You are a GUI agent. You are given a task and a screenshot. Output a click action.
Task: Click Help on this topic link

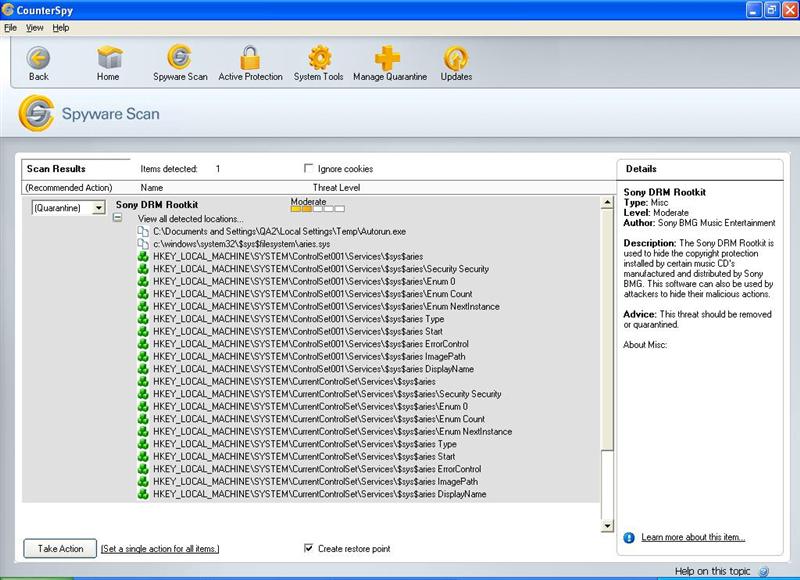click(x=712, y=571)
